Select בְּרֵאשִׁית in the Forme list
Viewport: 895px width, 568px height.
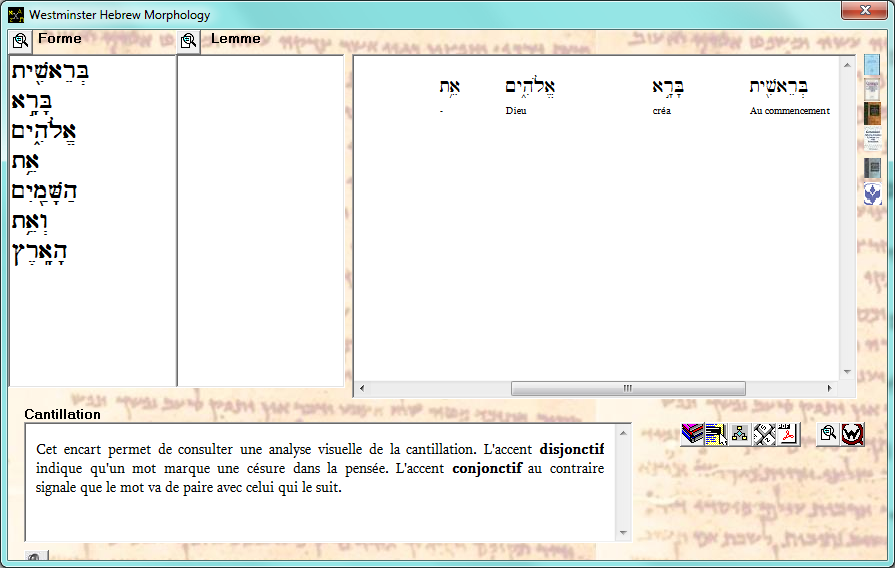pyautogui.click(x=50, y=71)
